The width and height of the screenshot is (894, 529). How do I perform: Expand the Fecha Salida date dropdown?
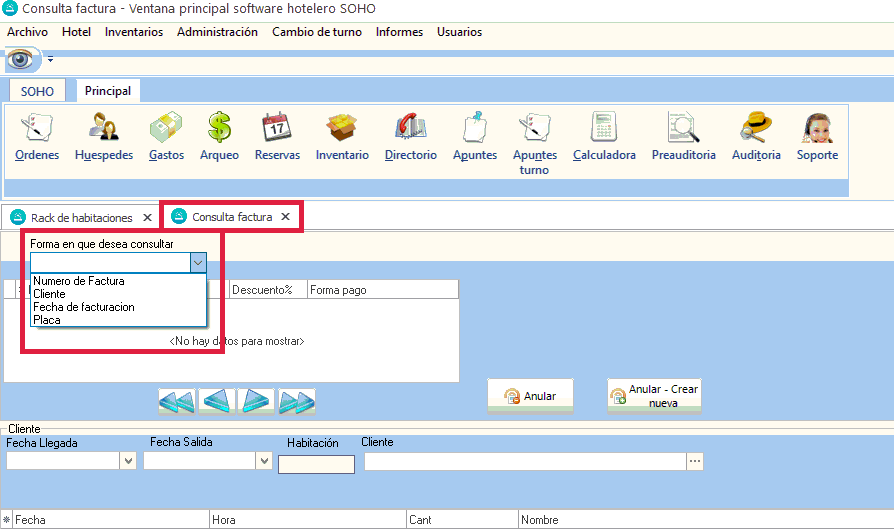pos(264,461)
